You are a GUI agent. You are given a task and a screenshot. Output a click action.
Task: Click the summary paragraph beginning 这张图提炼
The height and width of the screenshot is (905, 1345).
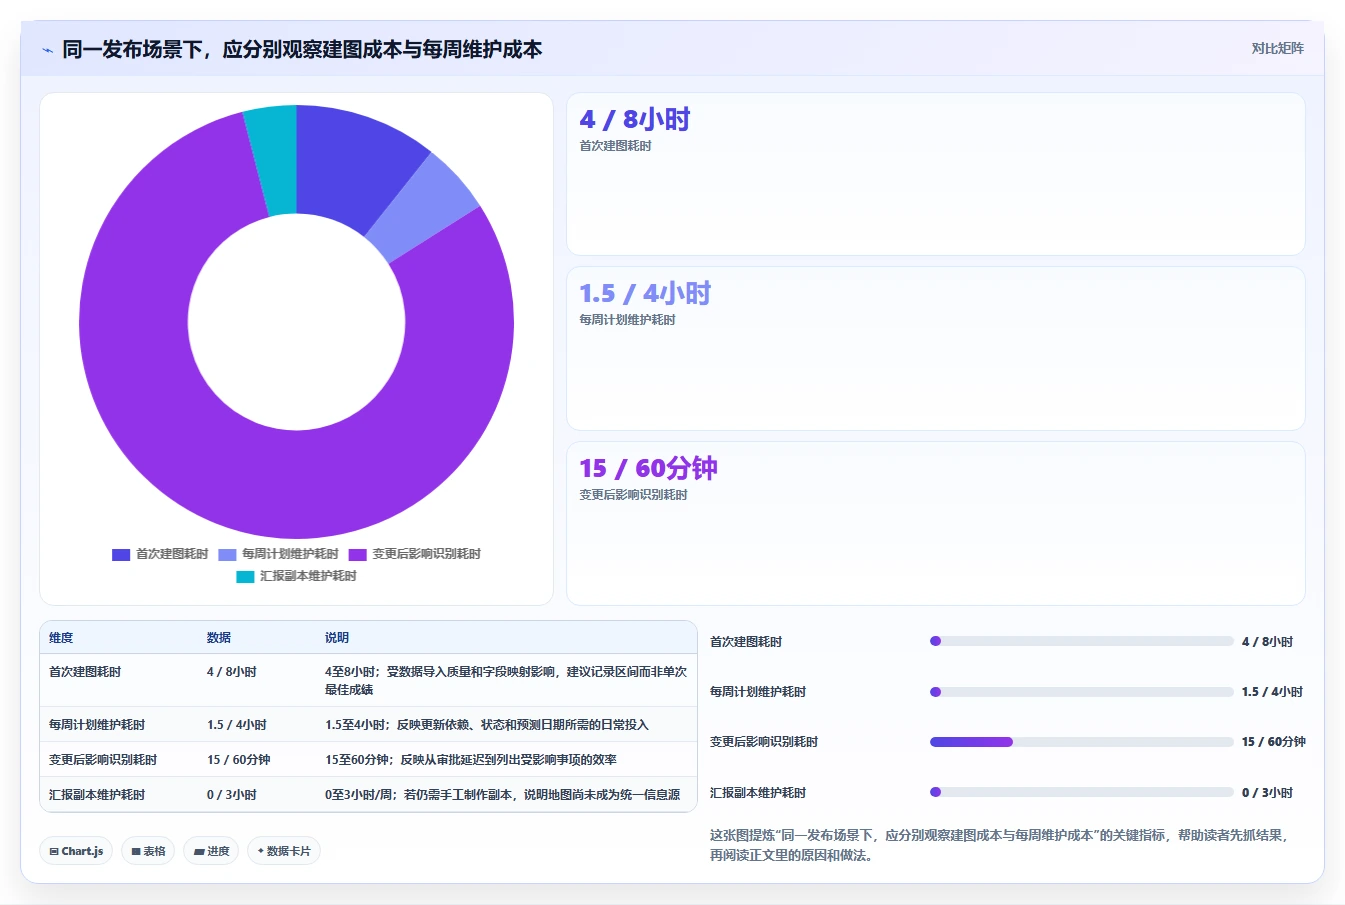pos(1000,845)
